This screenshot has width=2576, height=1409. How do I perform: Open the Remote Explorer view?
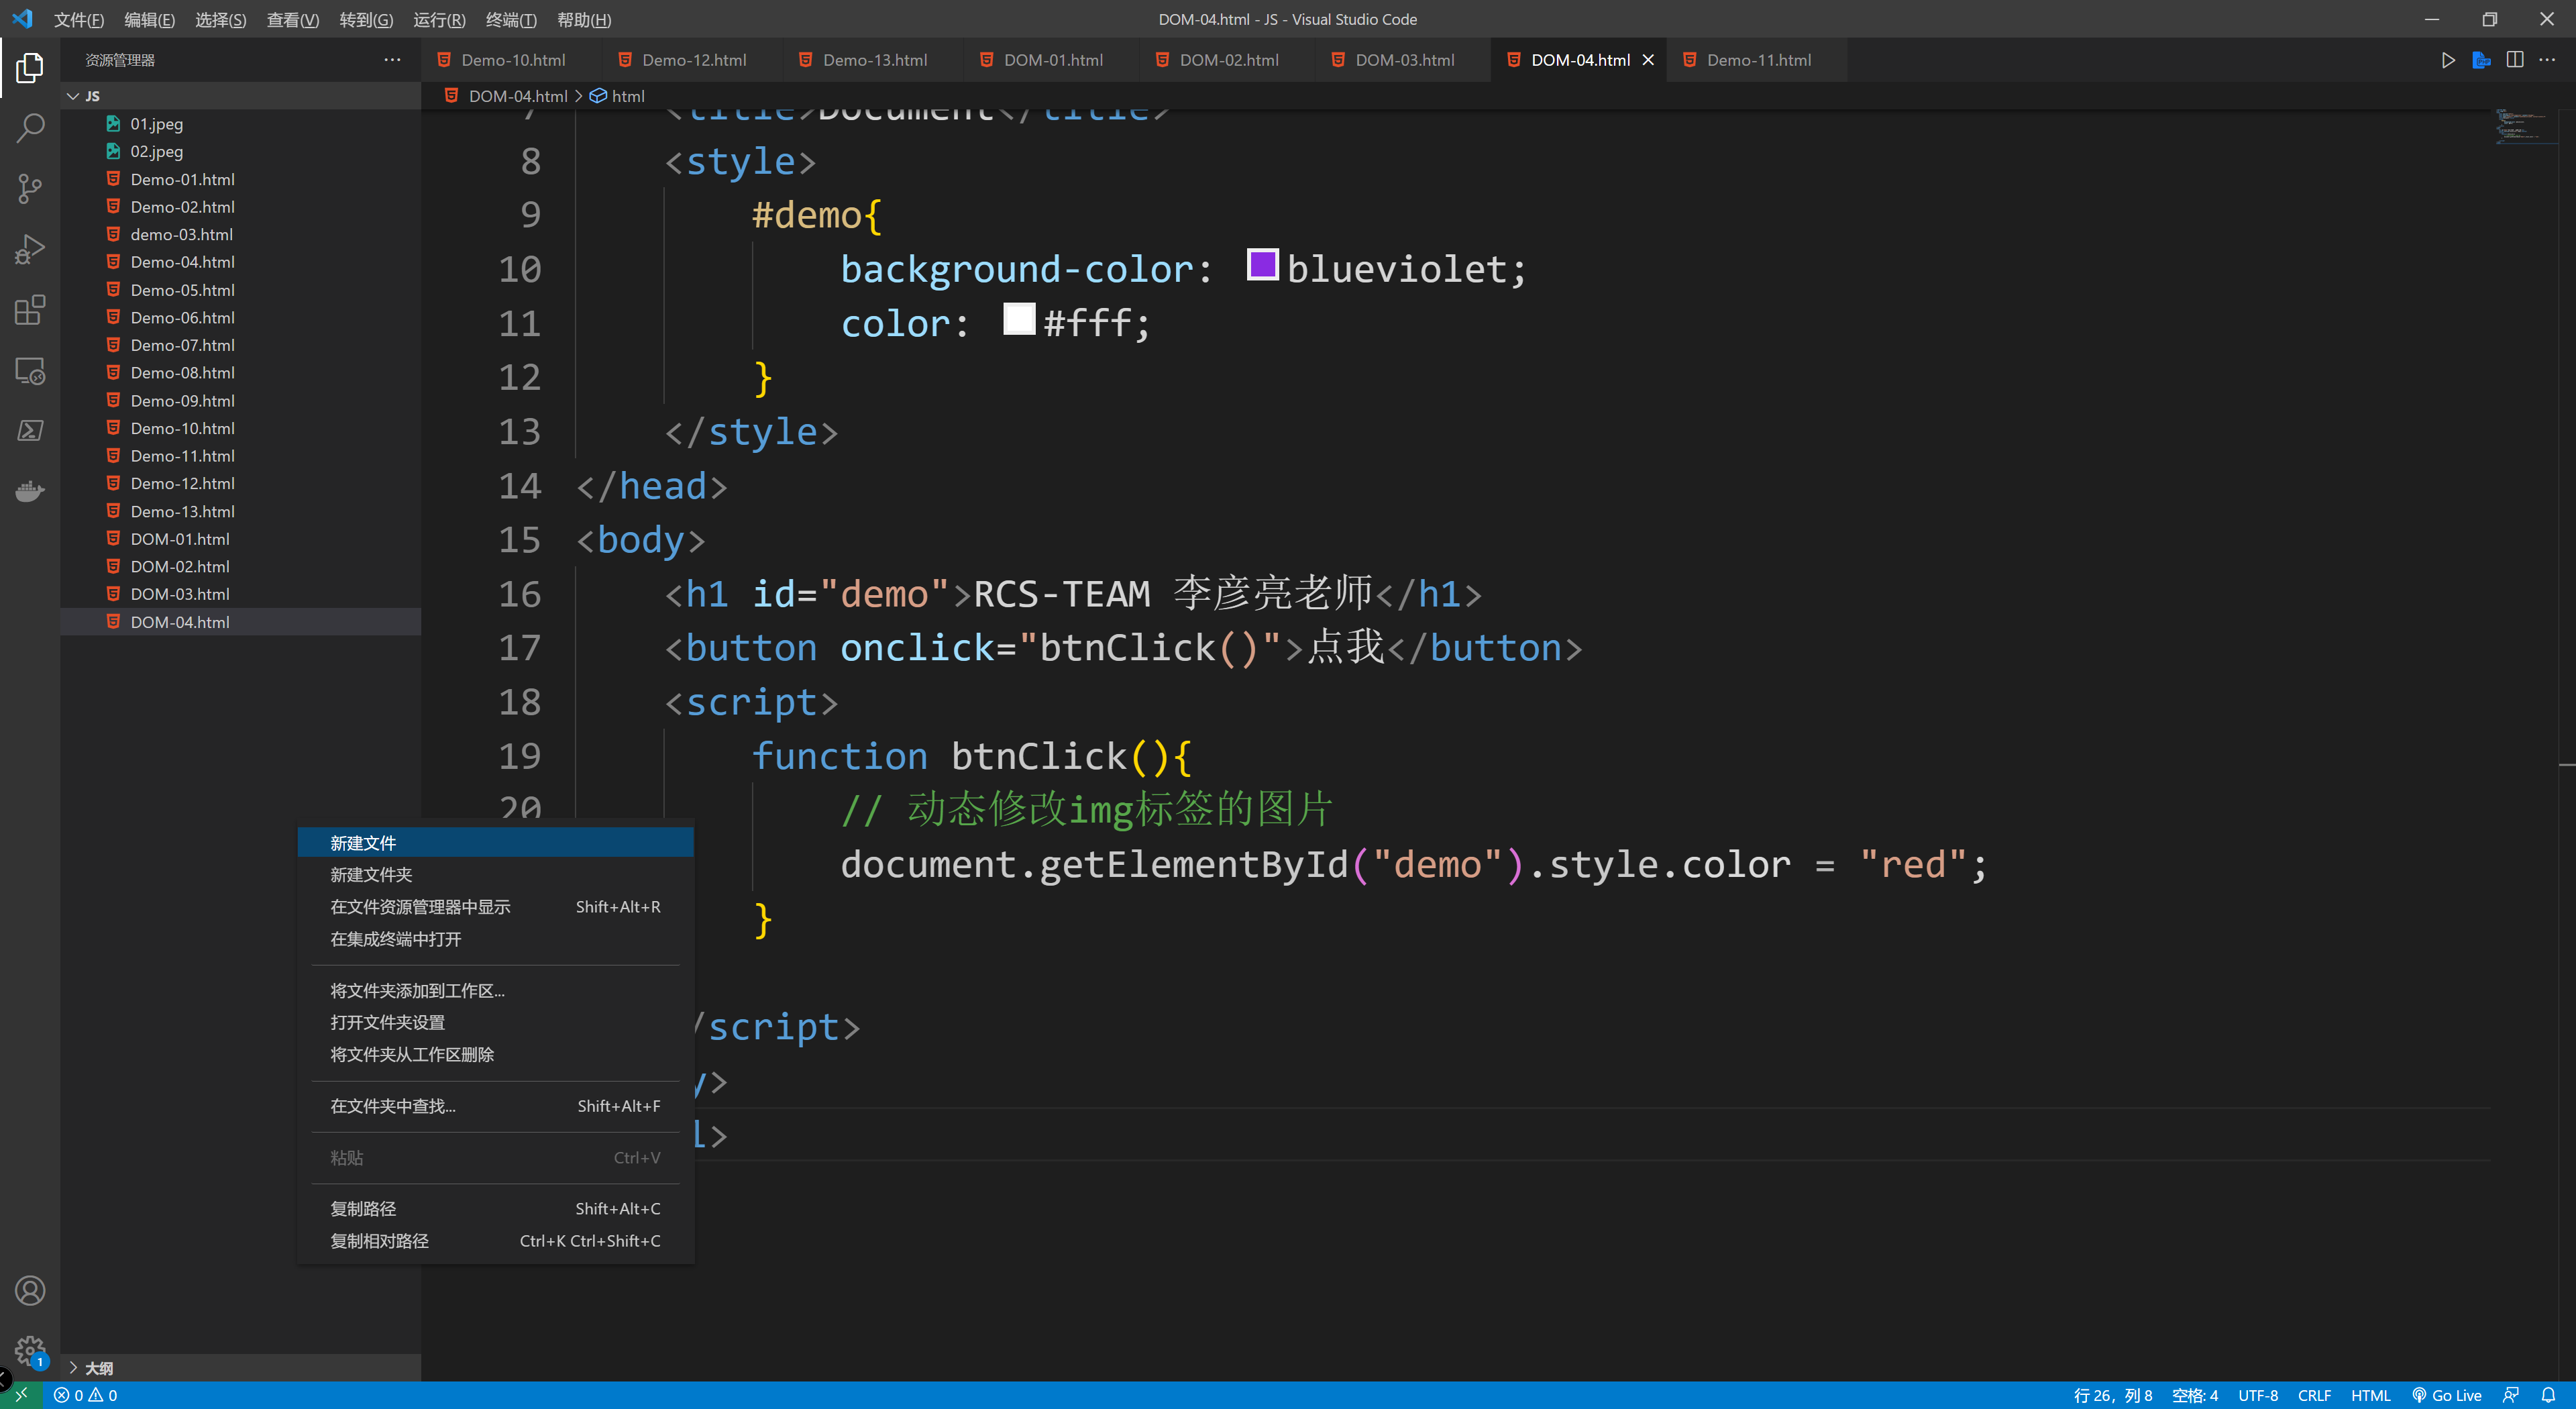30,371
